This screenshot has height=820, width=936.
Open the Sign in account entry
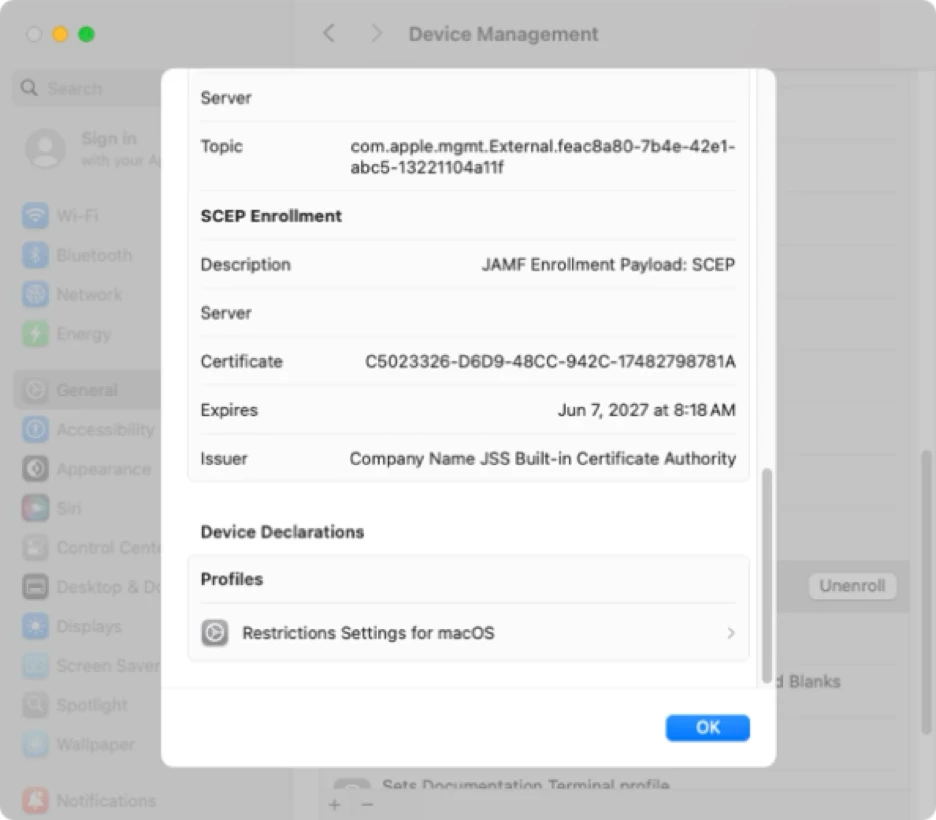[x=93, y=149]
